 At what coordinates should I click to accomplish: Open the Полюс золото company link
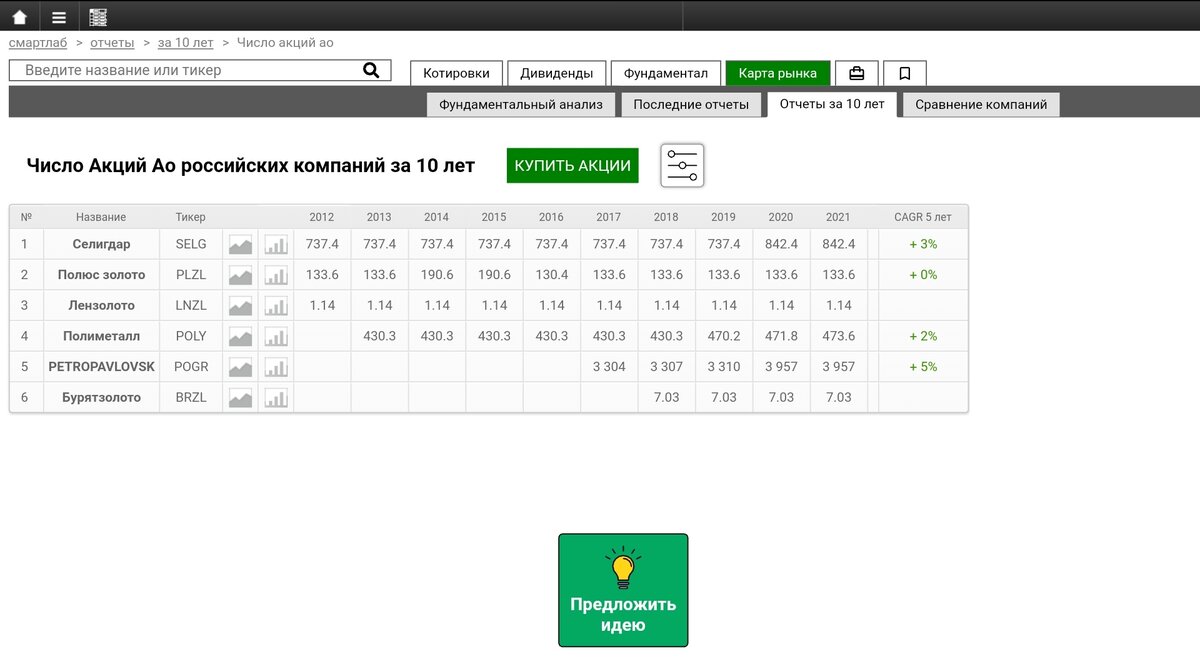[x=101, y=275]
